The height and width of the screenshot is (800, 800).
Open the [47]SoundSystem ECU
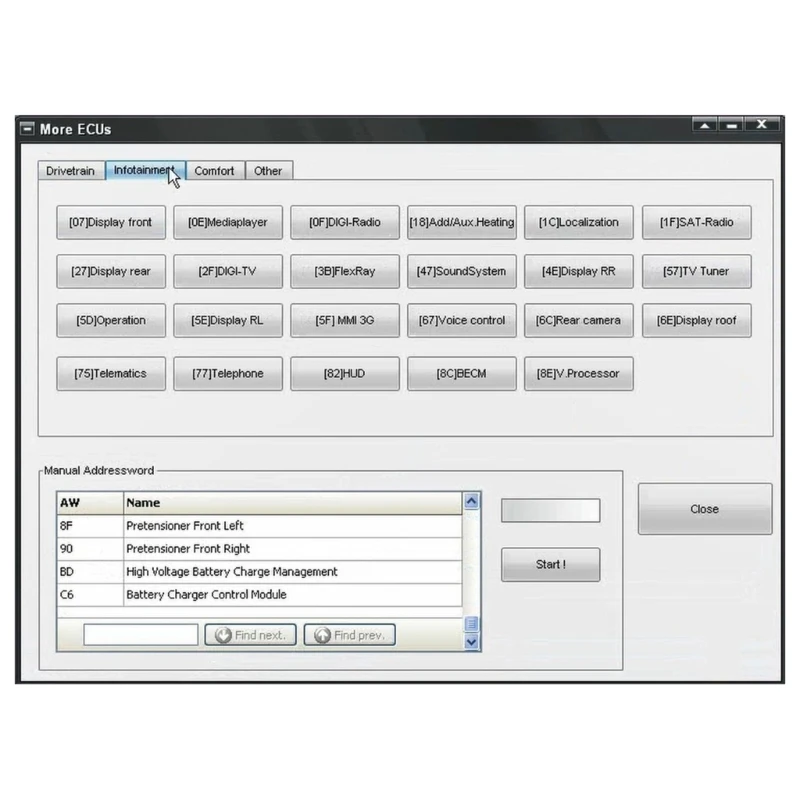point(462,271)
